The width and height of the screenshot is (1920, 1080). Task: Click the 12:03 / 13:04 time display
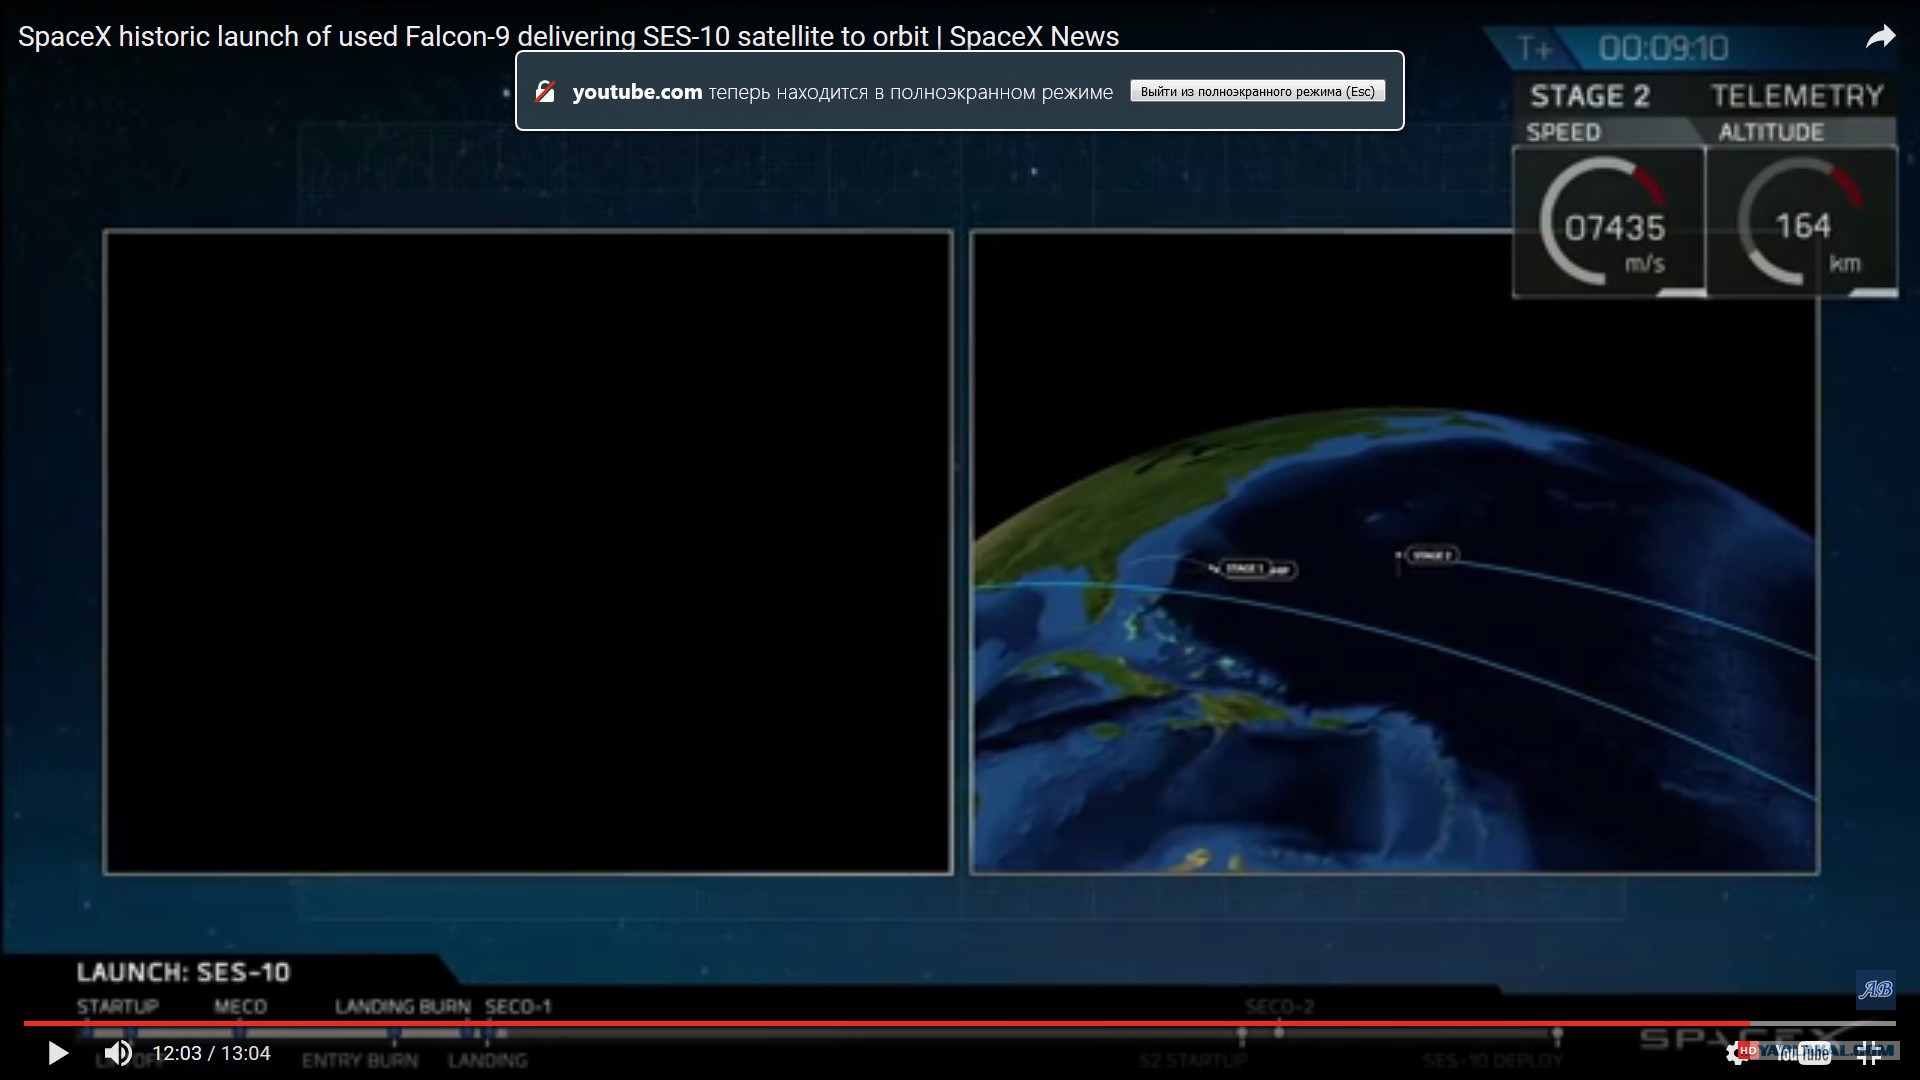(x=211, y=1053)
